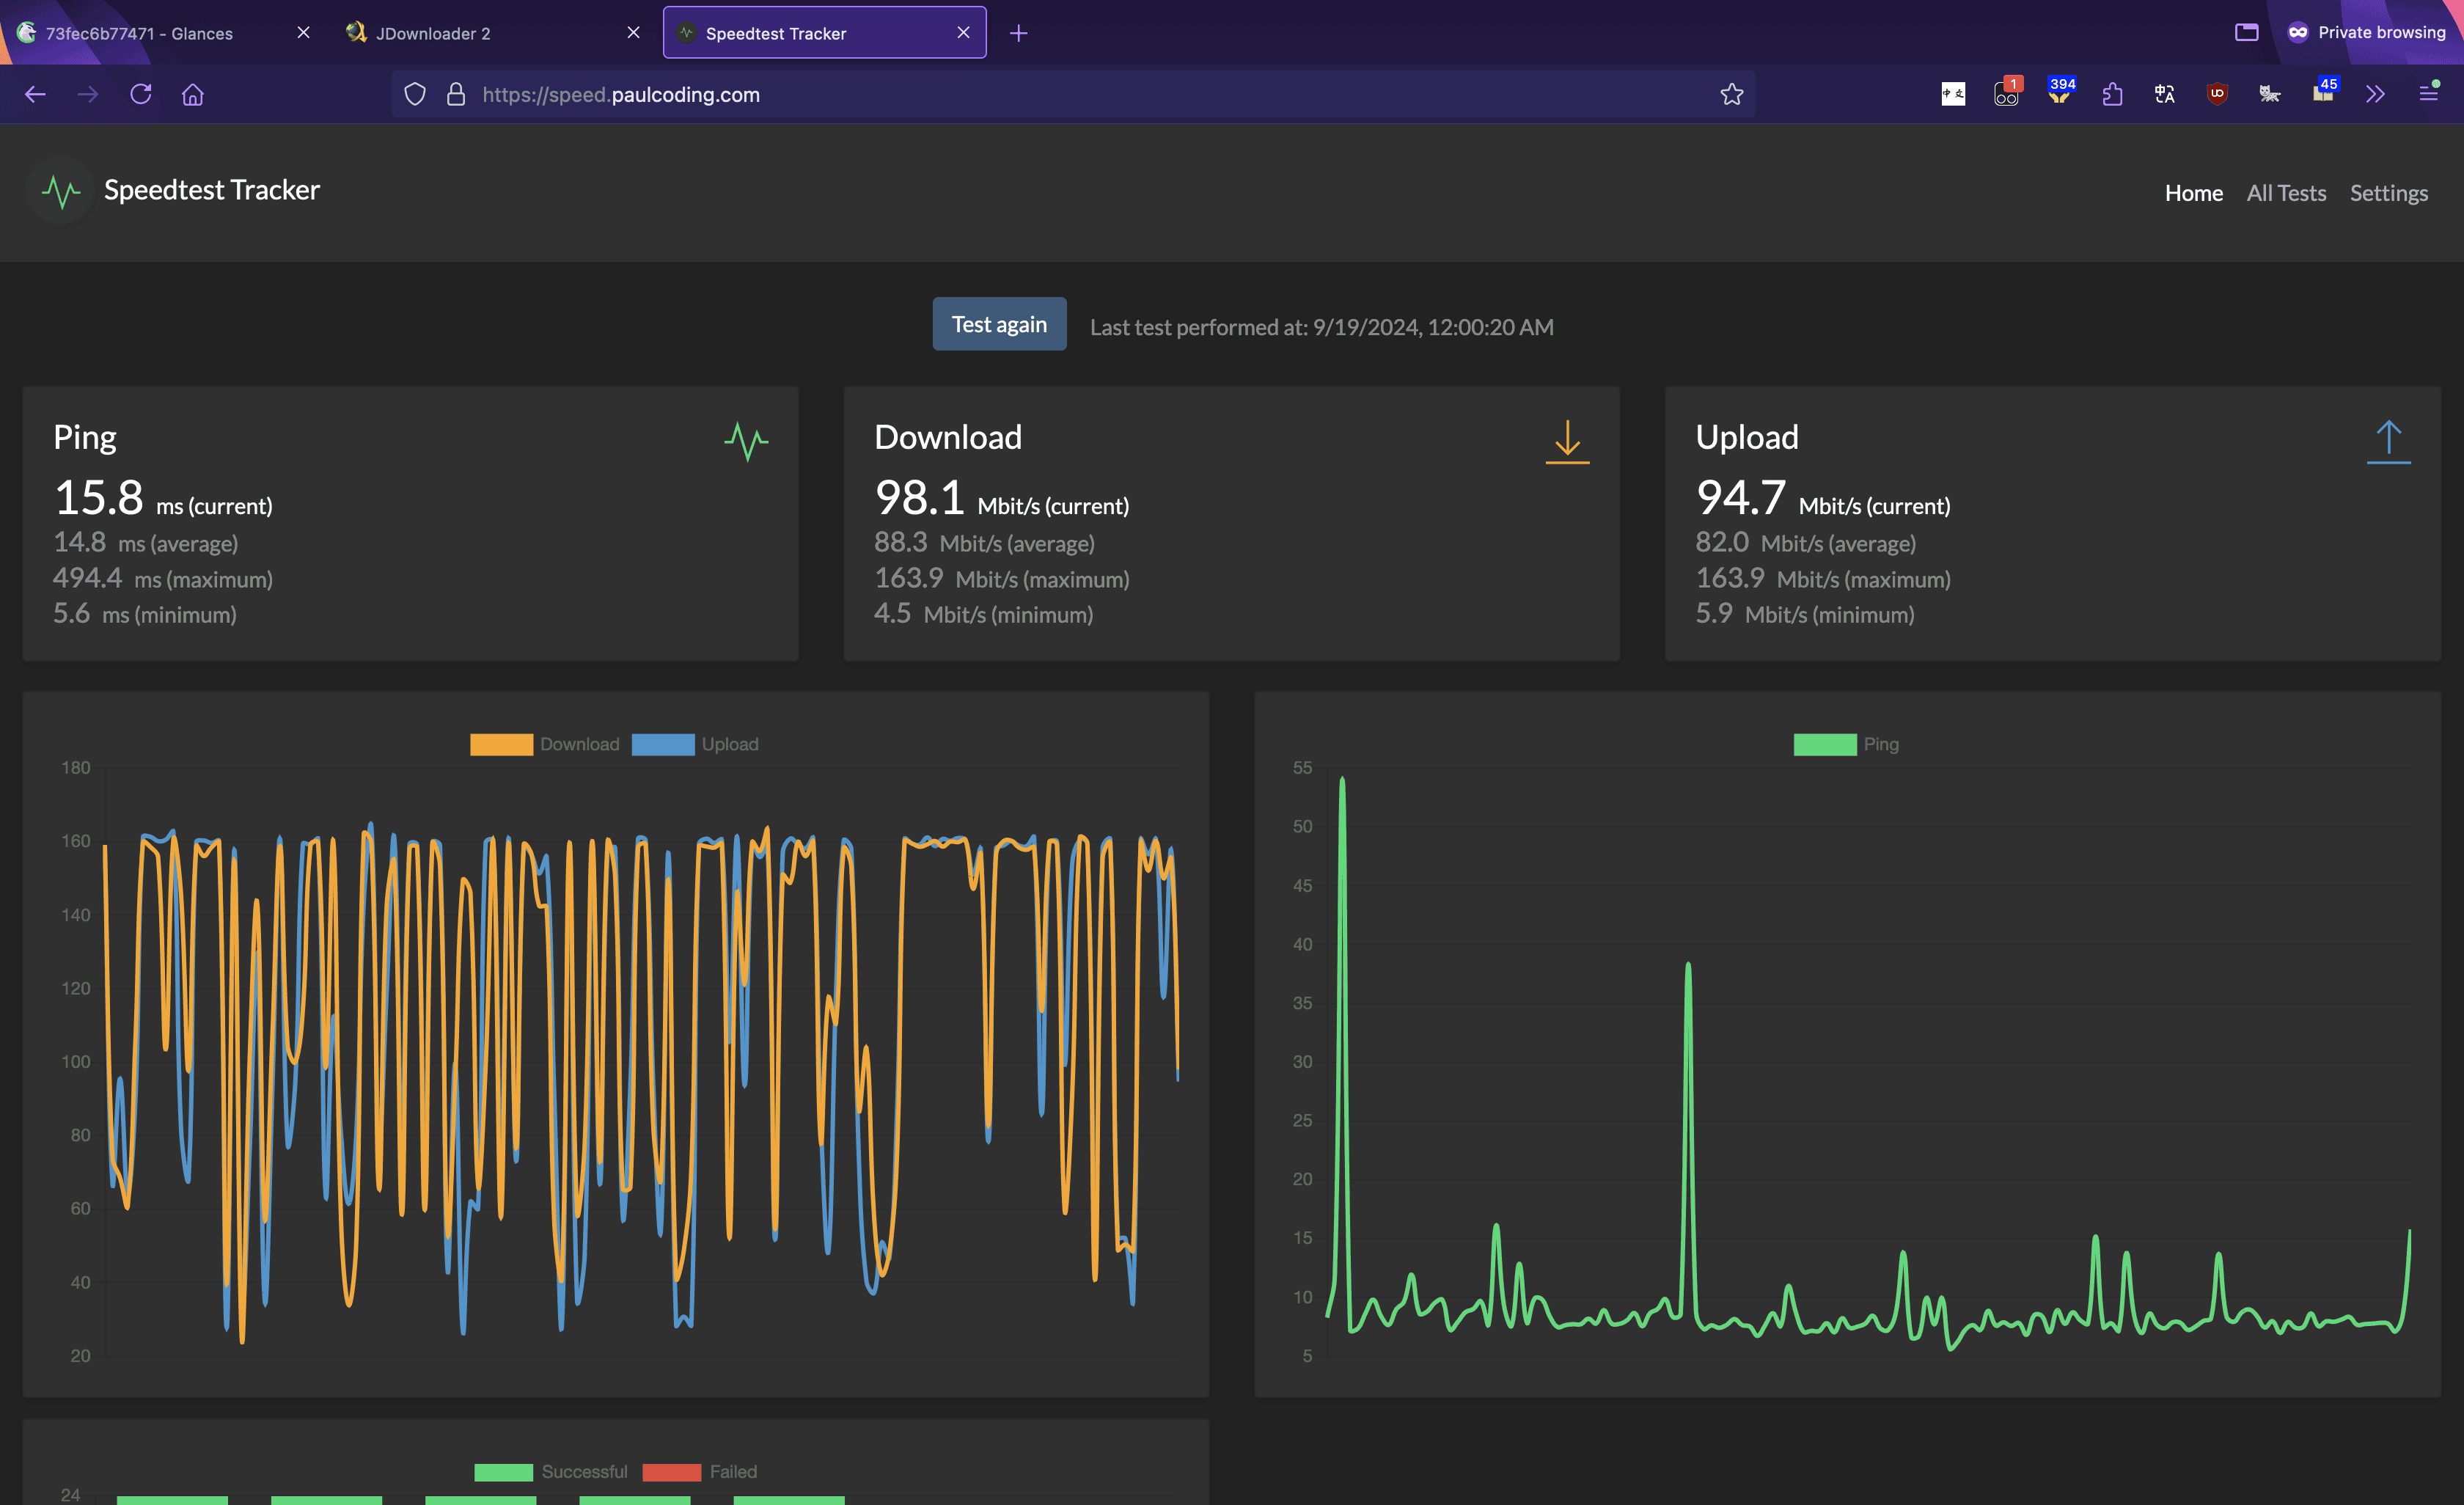Open the spotted cat extension icon
The height and width of the screenshot is (1505, 2464).
[2269, 94]
